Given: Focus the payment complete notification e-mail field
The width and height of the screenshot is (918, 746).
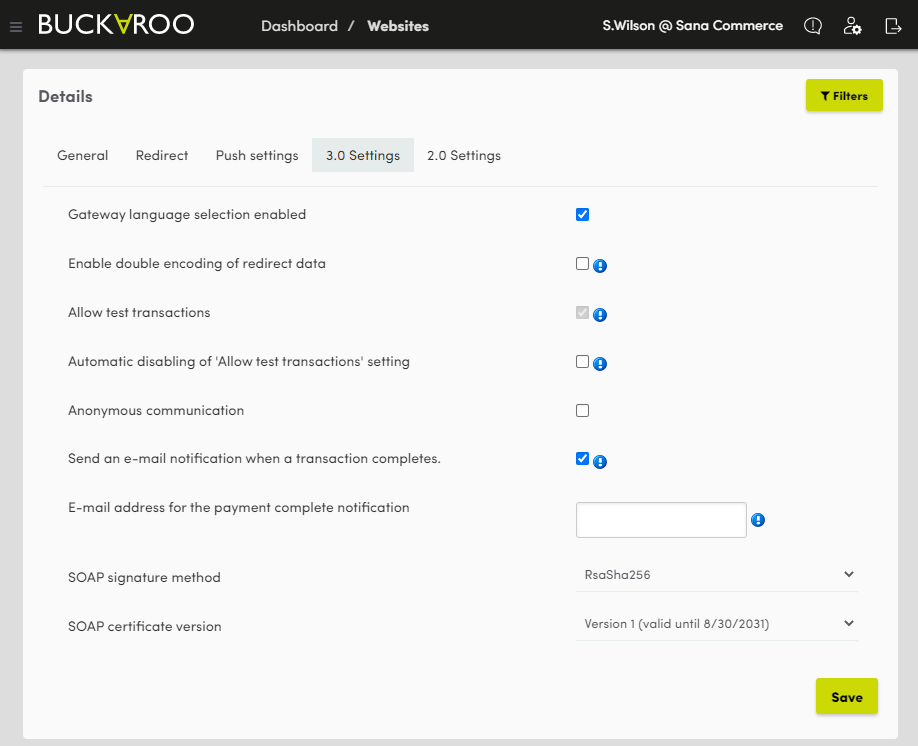Looking at the screenshot, I should point(661,520).
